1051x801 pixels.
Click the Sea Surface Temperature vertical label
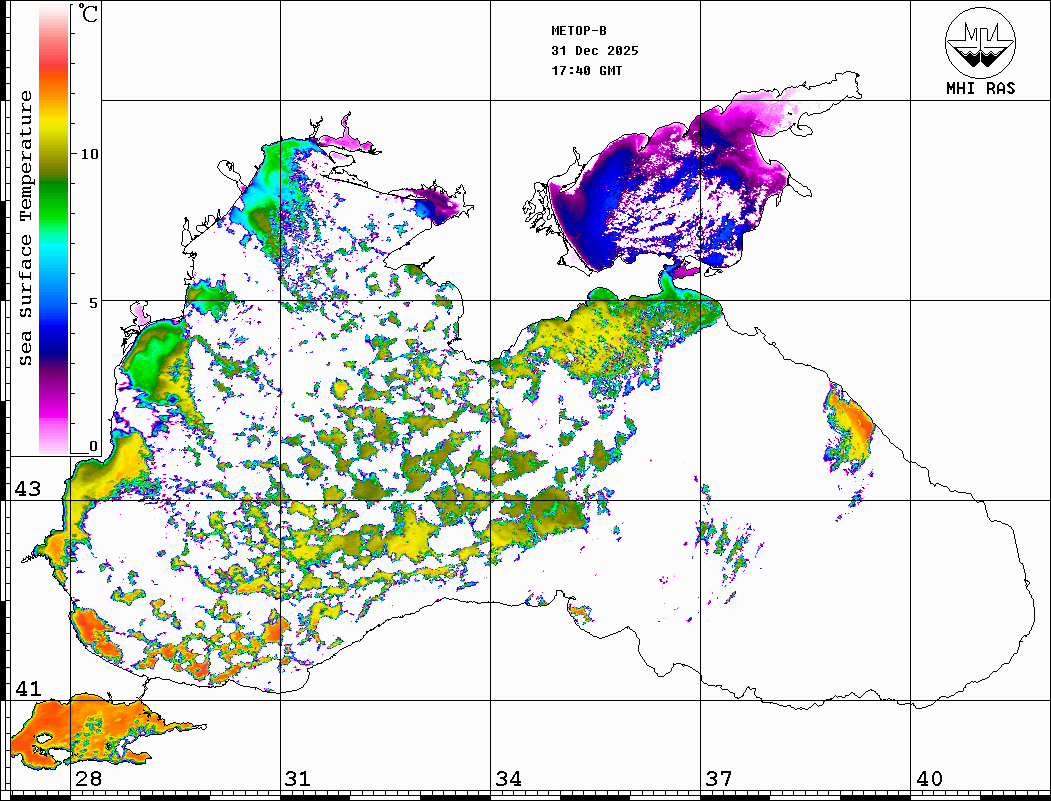[26, 228]
